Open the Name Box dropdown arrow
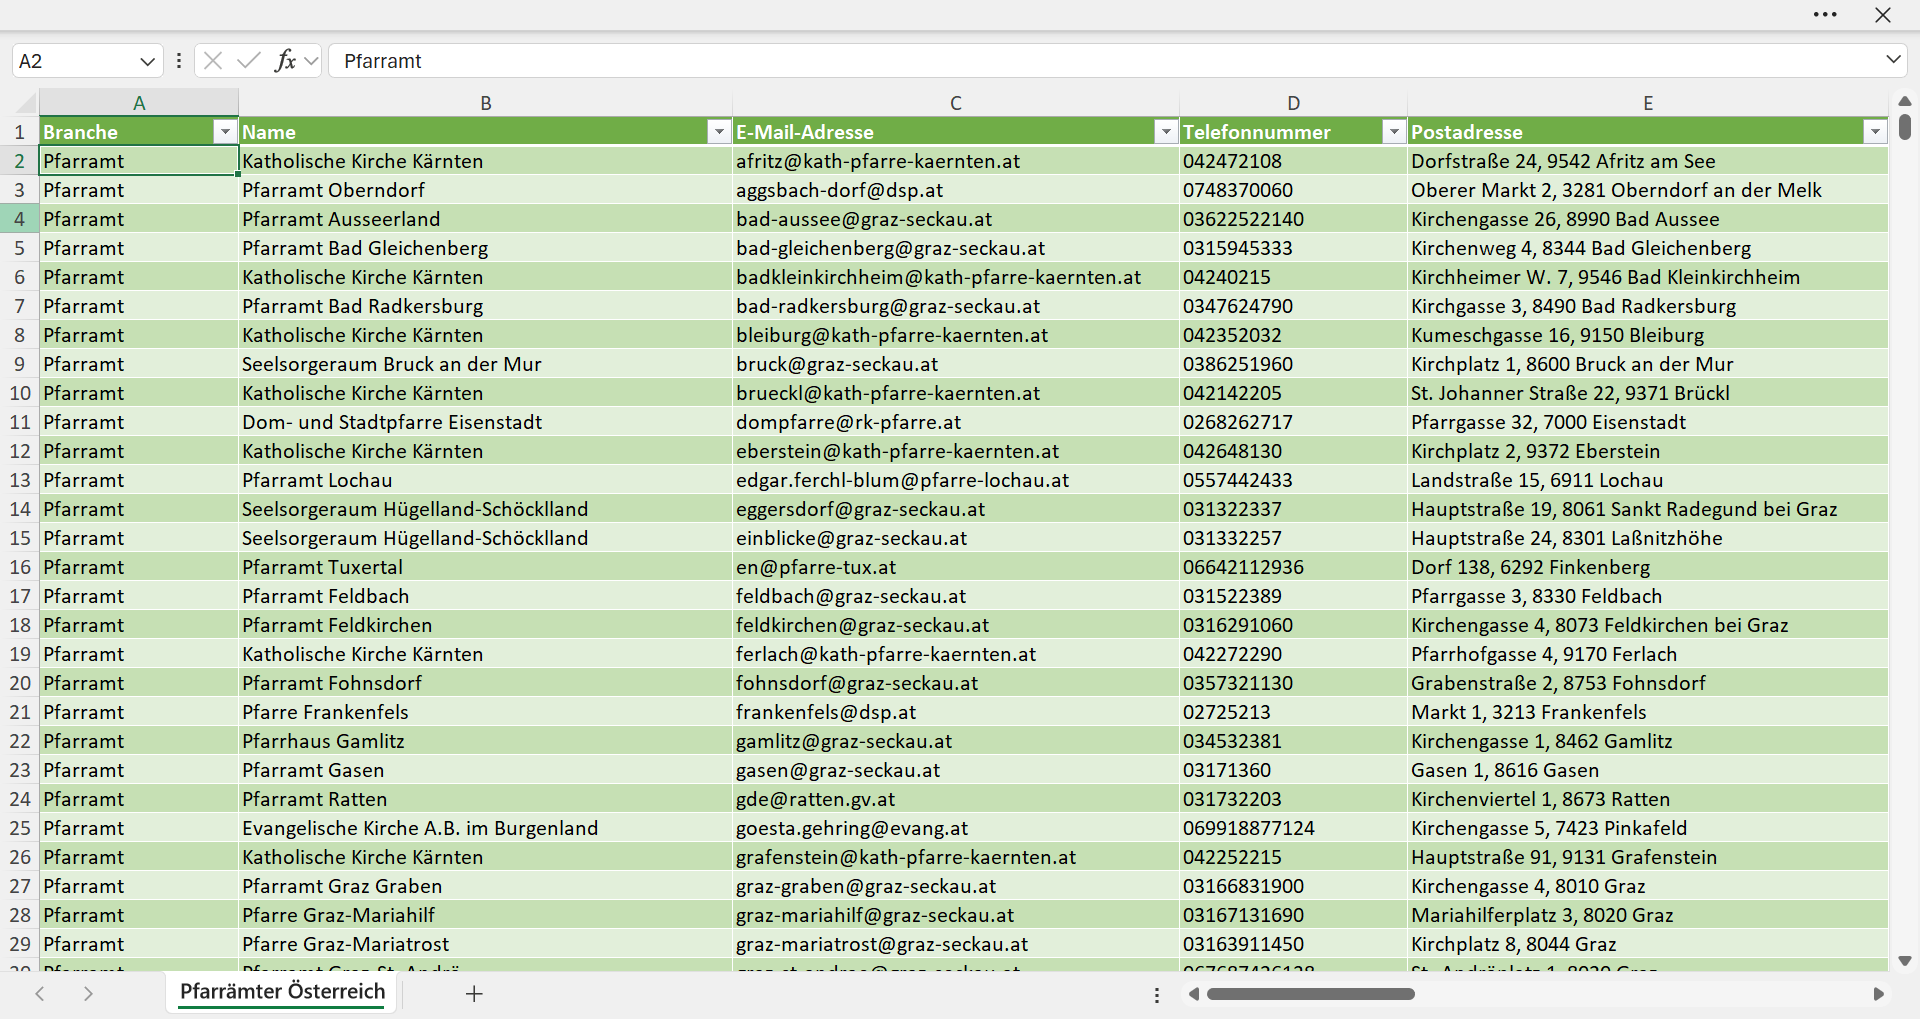Screen dimensions: 1920x1020 click(147, 61)
